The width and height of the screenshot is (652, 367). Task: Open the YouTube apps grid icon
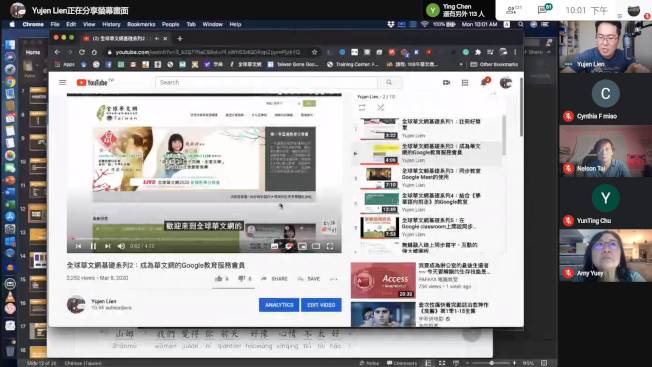pos(465,83)
